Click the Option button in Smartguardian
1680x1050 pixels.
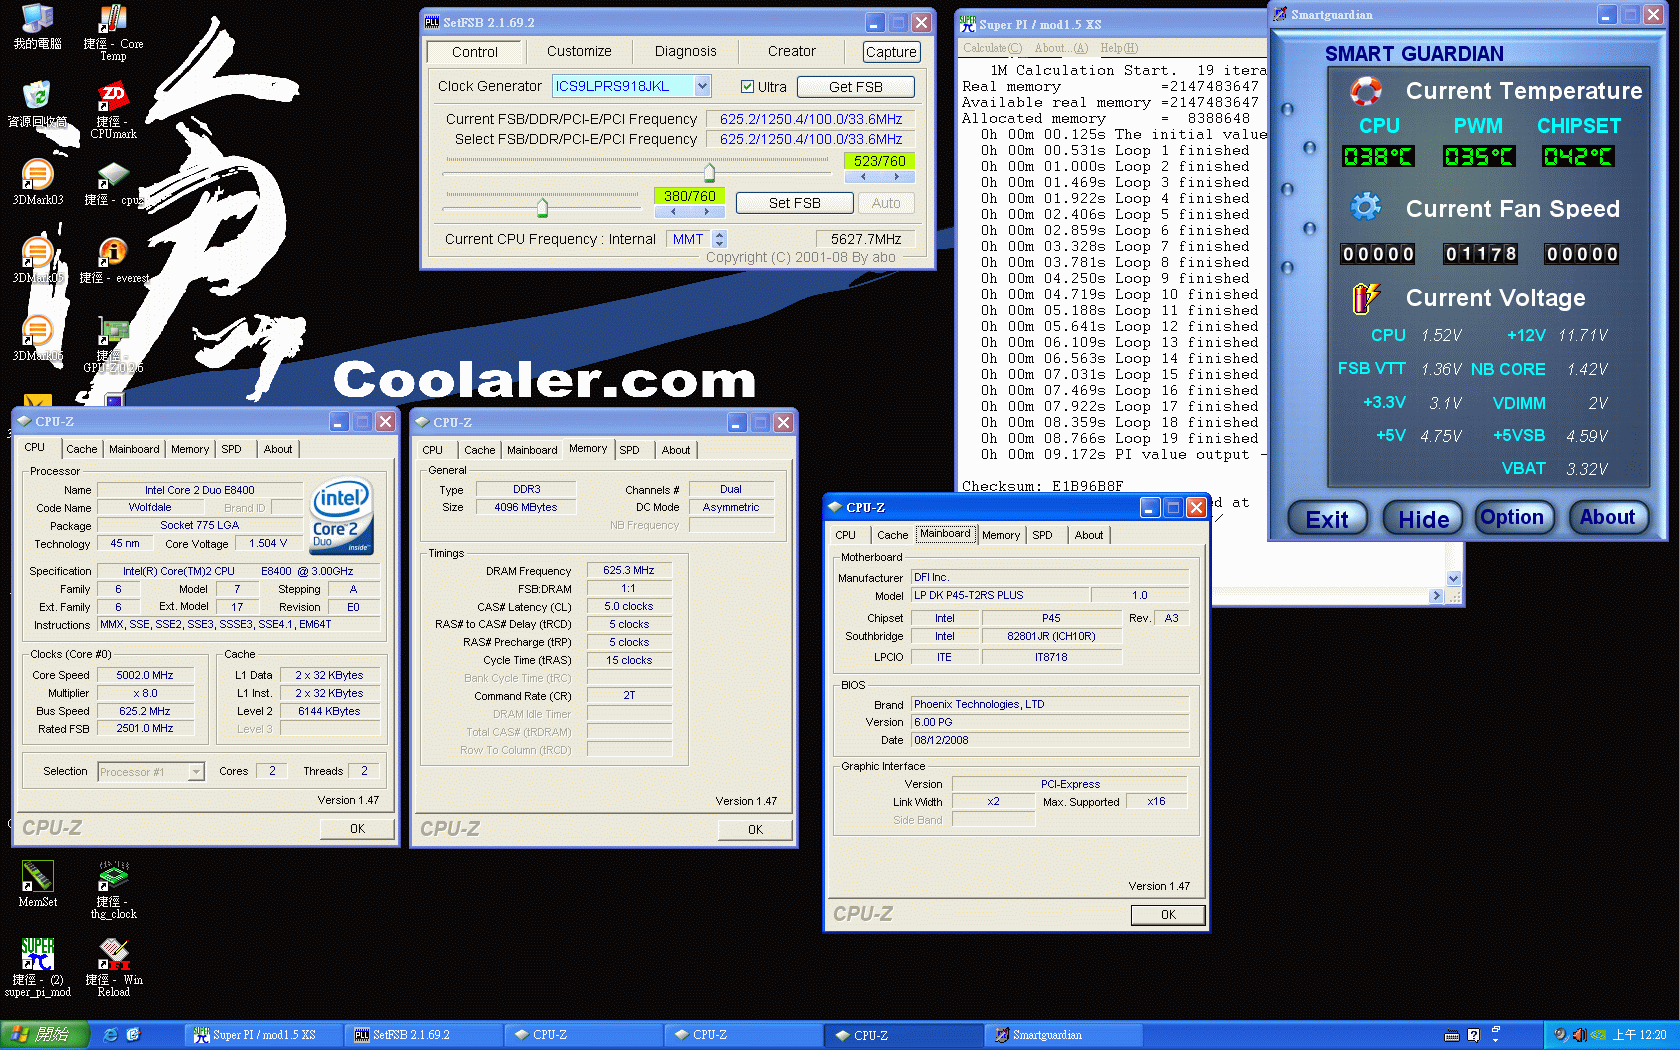1512,517
